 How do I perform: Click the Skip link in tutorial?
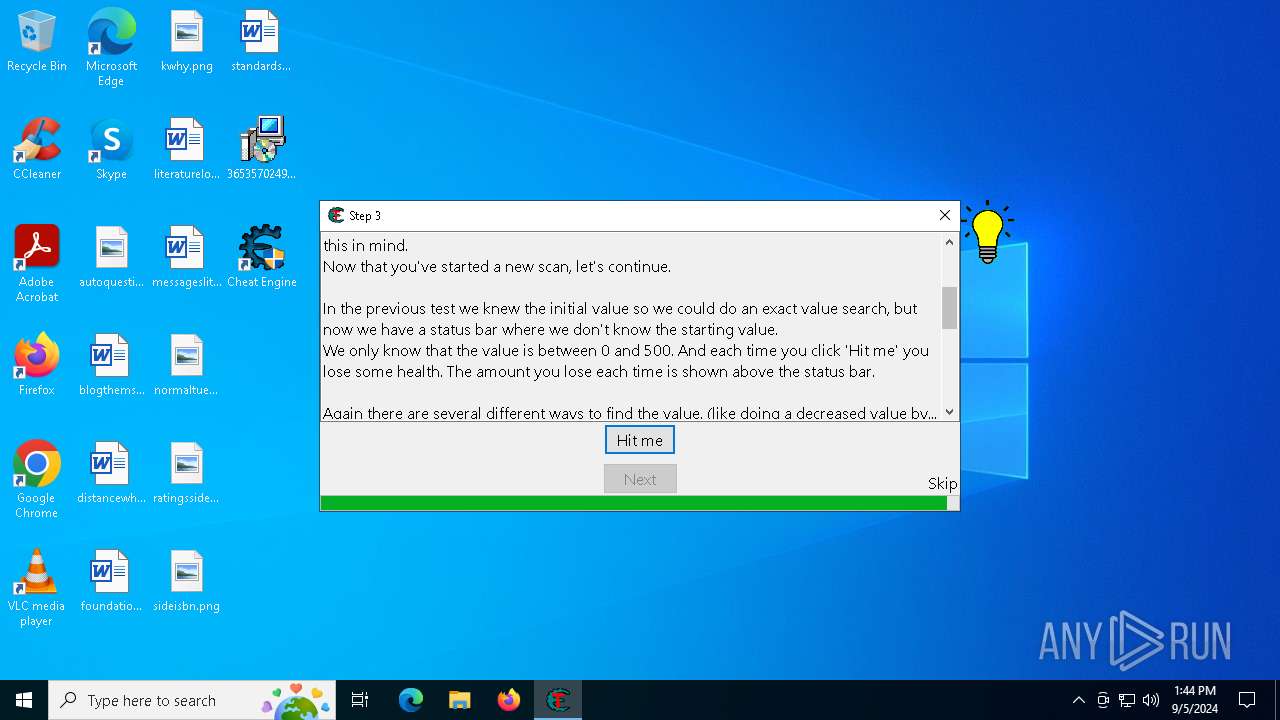point(942,483)
